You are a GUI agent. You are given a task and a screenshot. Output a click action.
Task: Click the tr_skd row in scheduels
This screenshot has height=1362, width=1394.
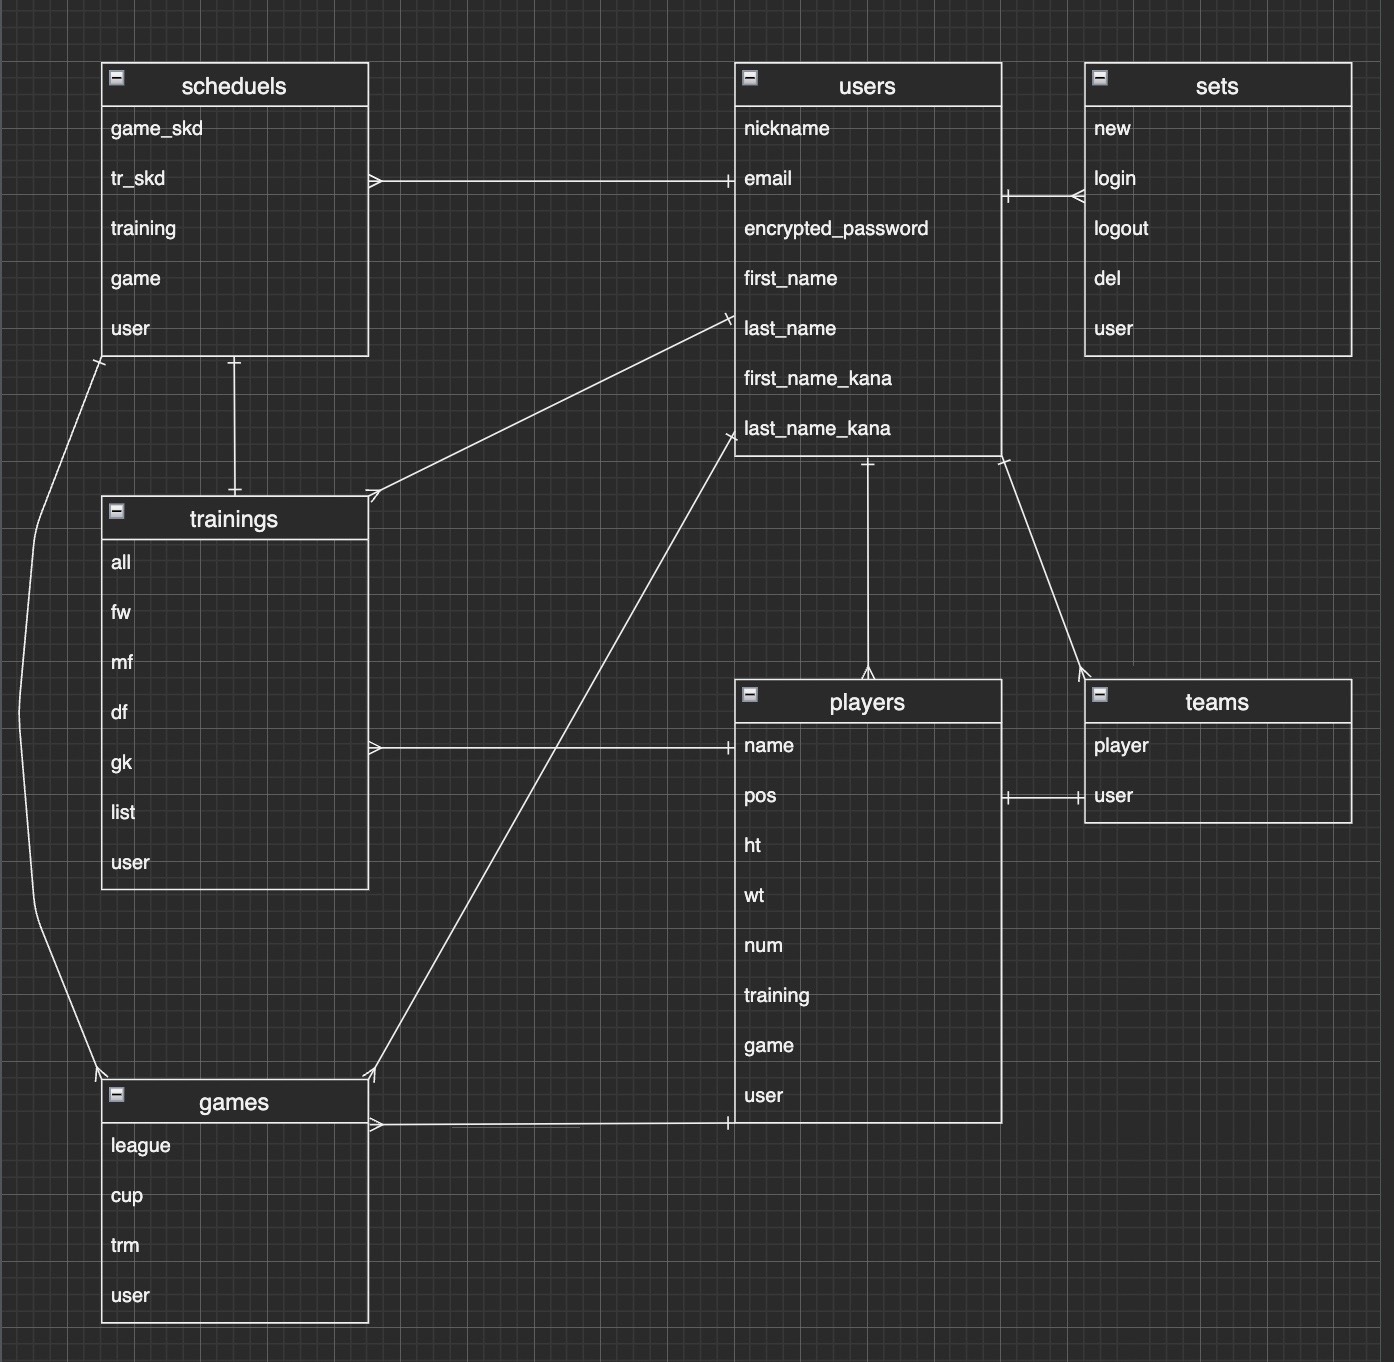coord(137,178)
